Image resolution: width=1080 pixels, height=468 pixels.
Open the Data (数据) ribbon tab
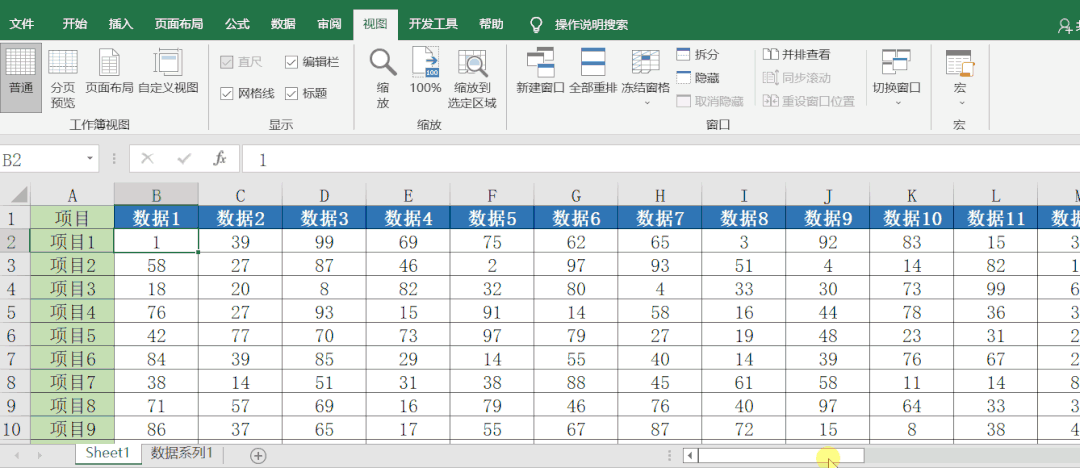point(283,24)
